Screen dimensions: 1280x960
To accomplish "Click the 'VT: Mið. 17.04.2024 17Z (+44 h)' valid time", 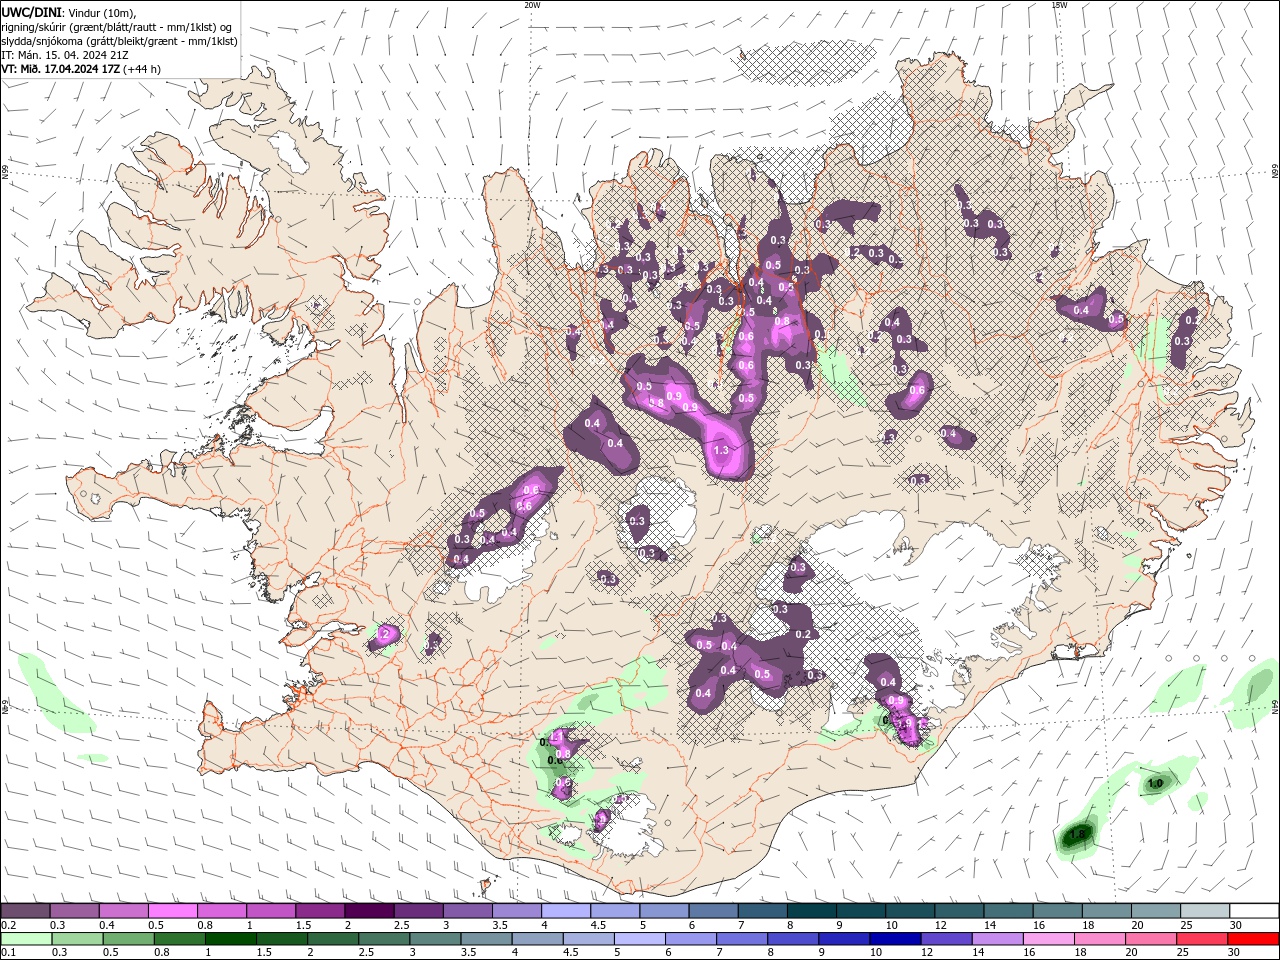I will point(81,69).
